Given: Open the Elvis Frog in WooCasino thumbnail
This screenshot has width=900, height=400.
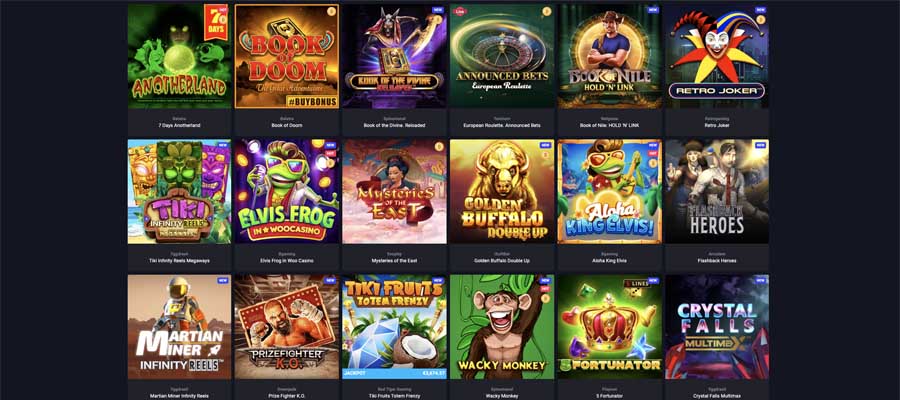Looking at the screenshot, I should (287, 191).
